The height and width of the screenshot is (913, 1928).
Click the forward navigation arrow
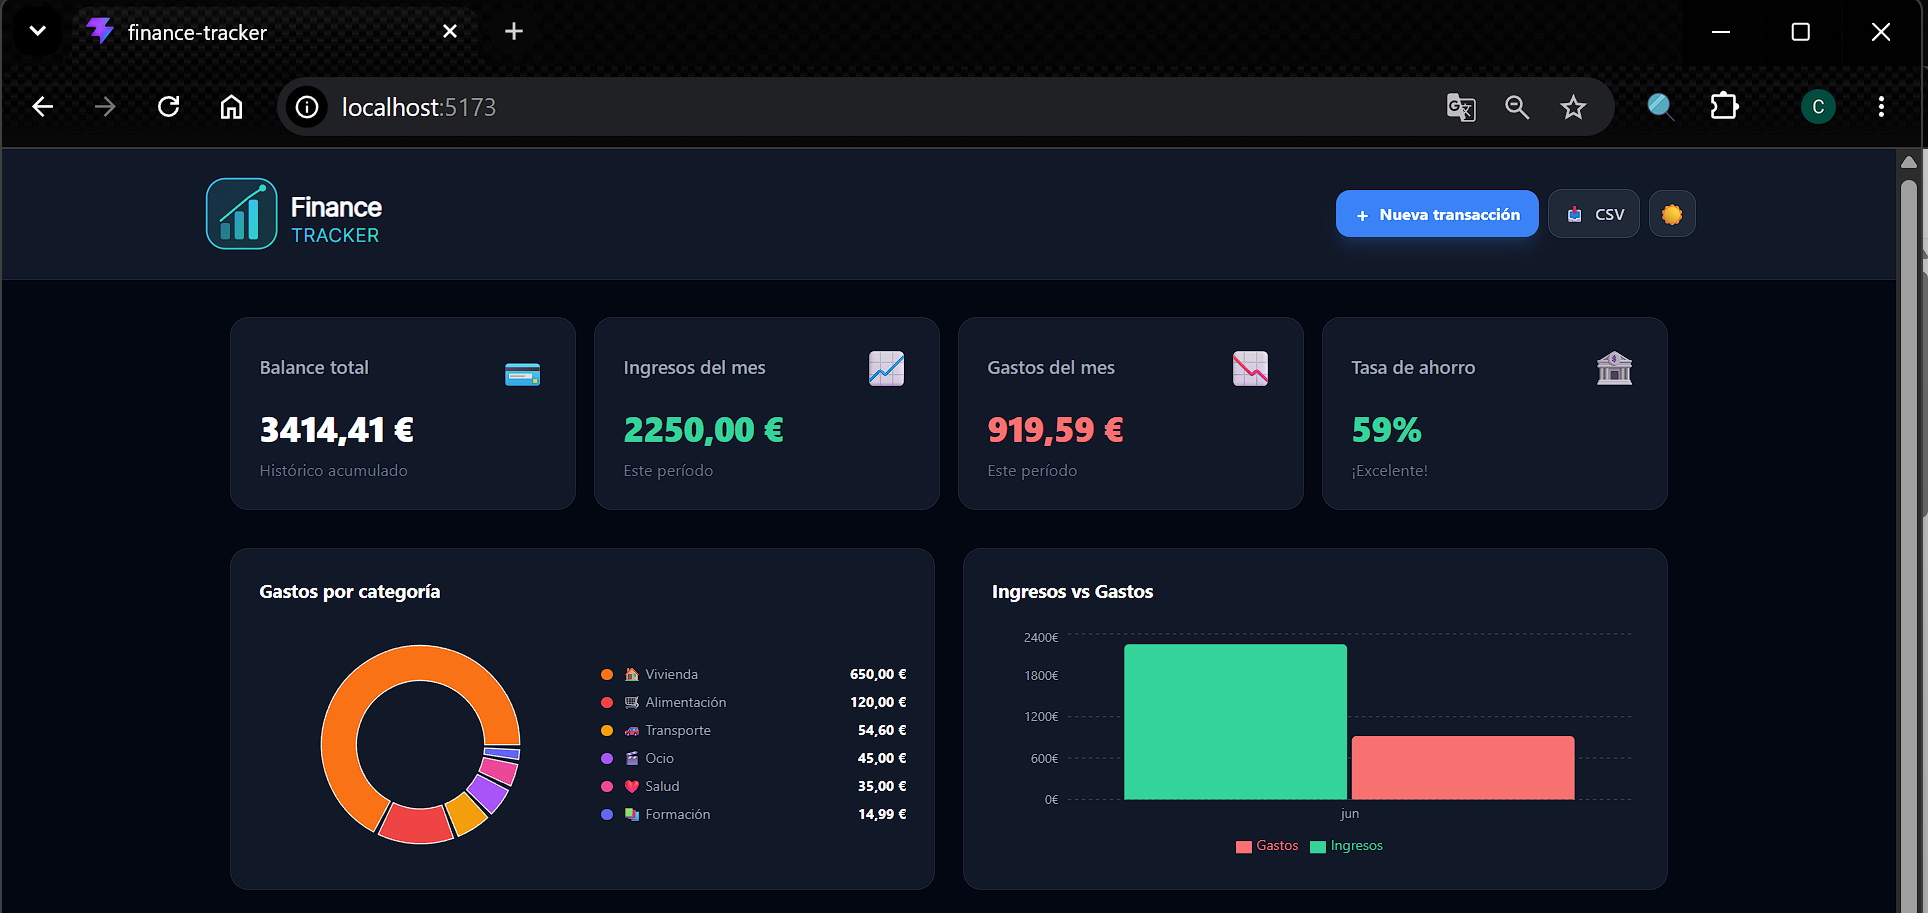pyautogui.click(x=105, y=107)
